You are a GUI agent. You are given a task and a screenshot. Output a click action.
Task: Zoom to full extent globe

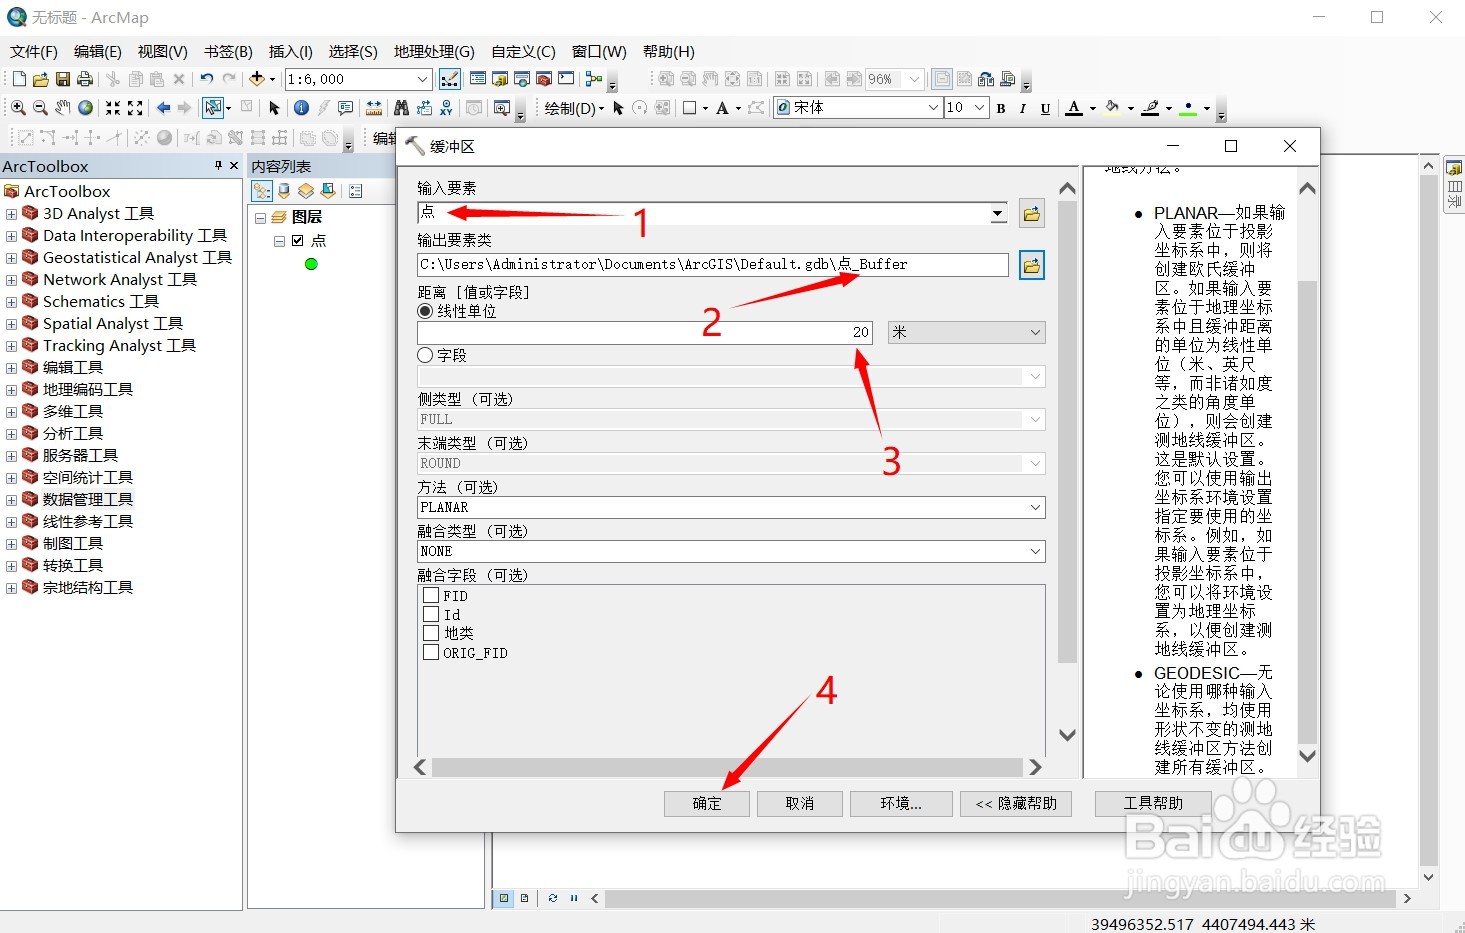tap(85, 108)
